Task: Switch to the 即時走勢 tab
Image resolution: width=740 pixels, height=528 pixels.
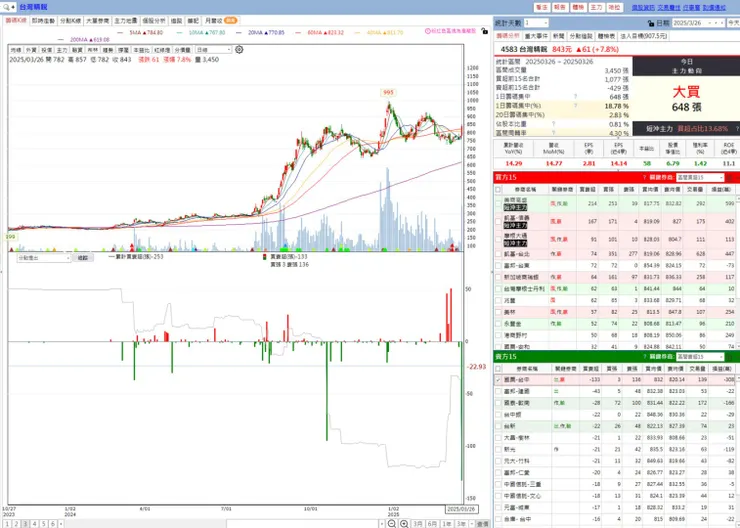Action: 43,21
